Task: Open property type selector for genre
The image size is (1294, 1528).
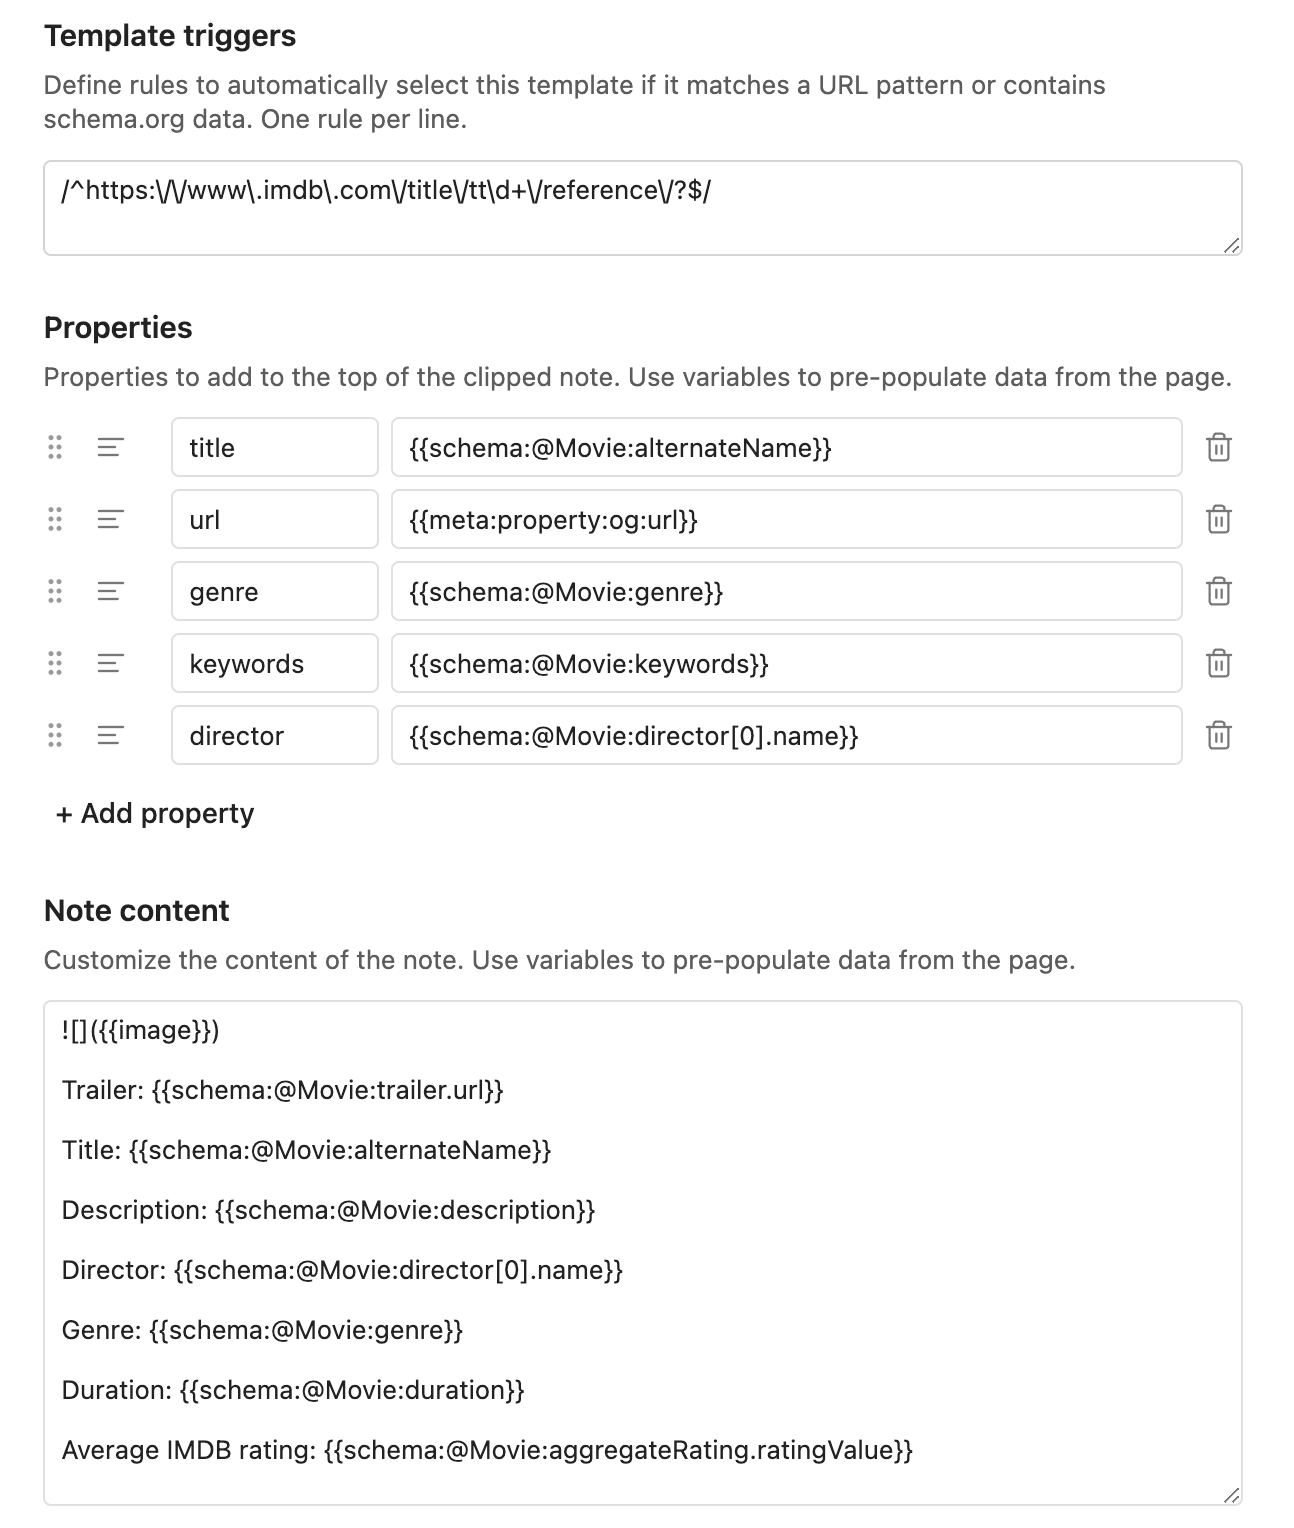Action: point(110,592)
